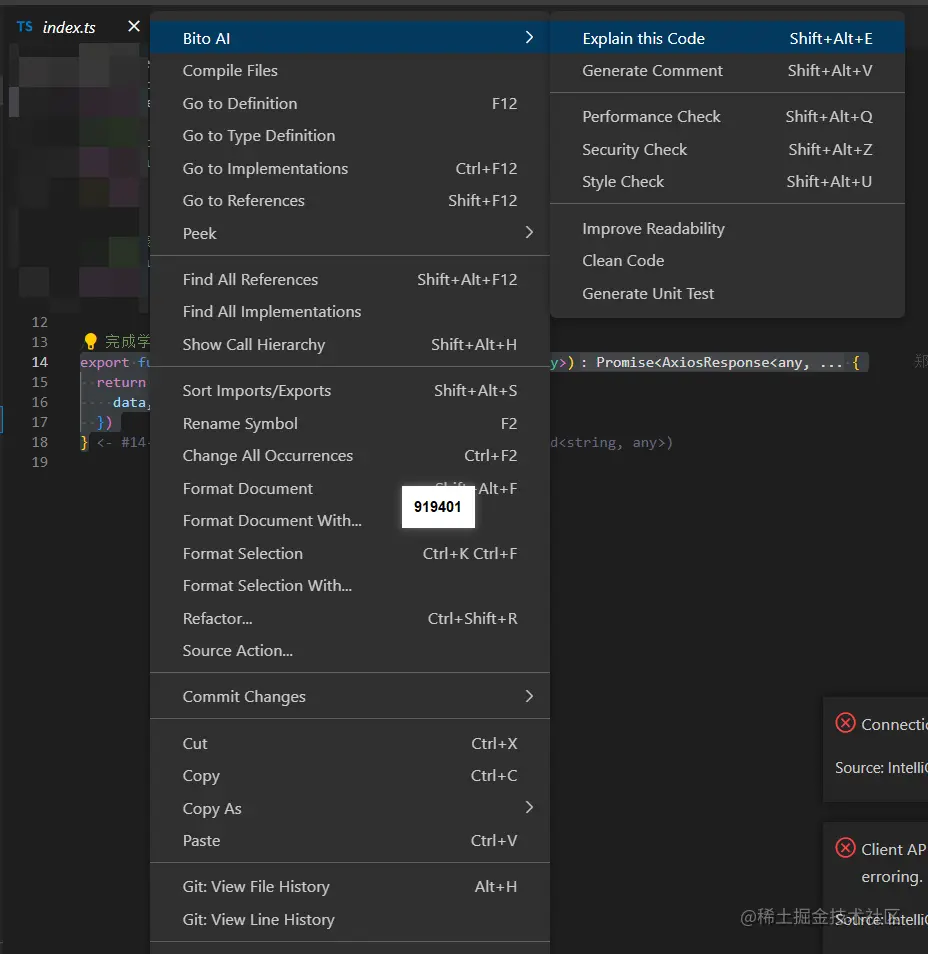Select Cut from context menu
The width and height of the screenshot is (928, 954).
click(x=350, y=743)
